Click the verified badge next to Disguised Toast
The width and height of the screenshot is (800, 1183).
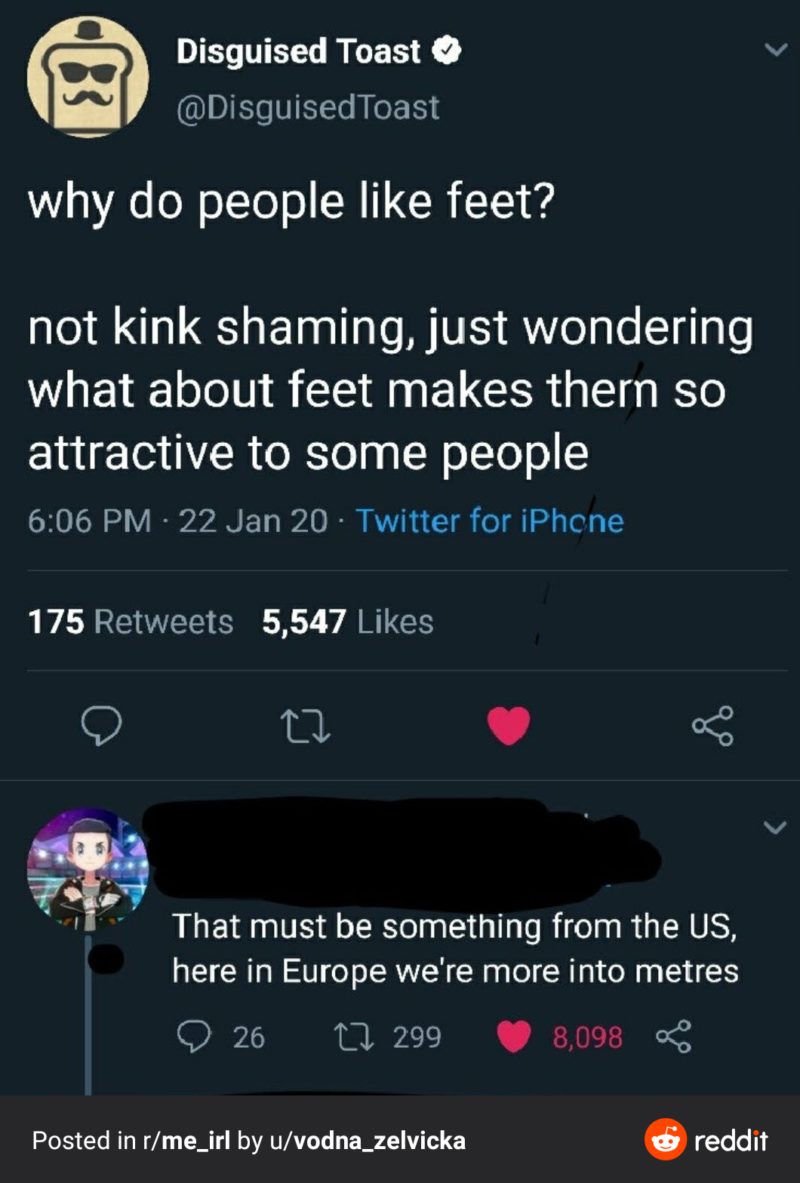(x=446, y=51)
